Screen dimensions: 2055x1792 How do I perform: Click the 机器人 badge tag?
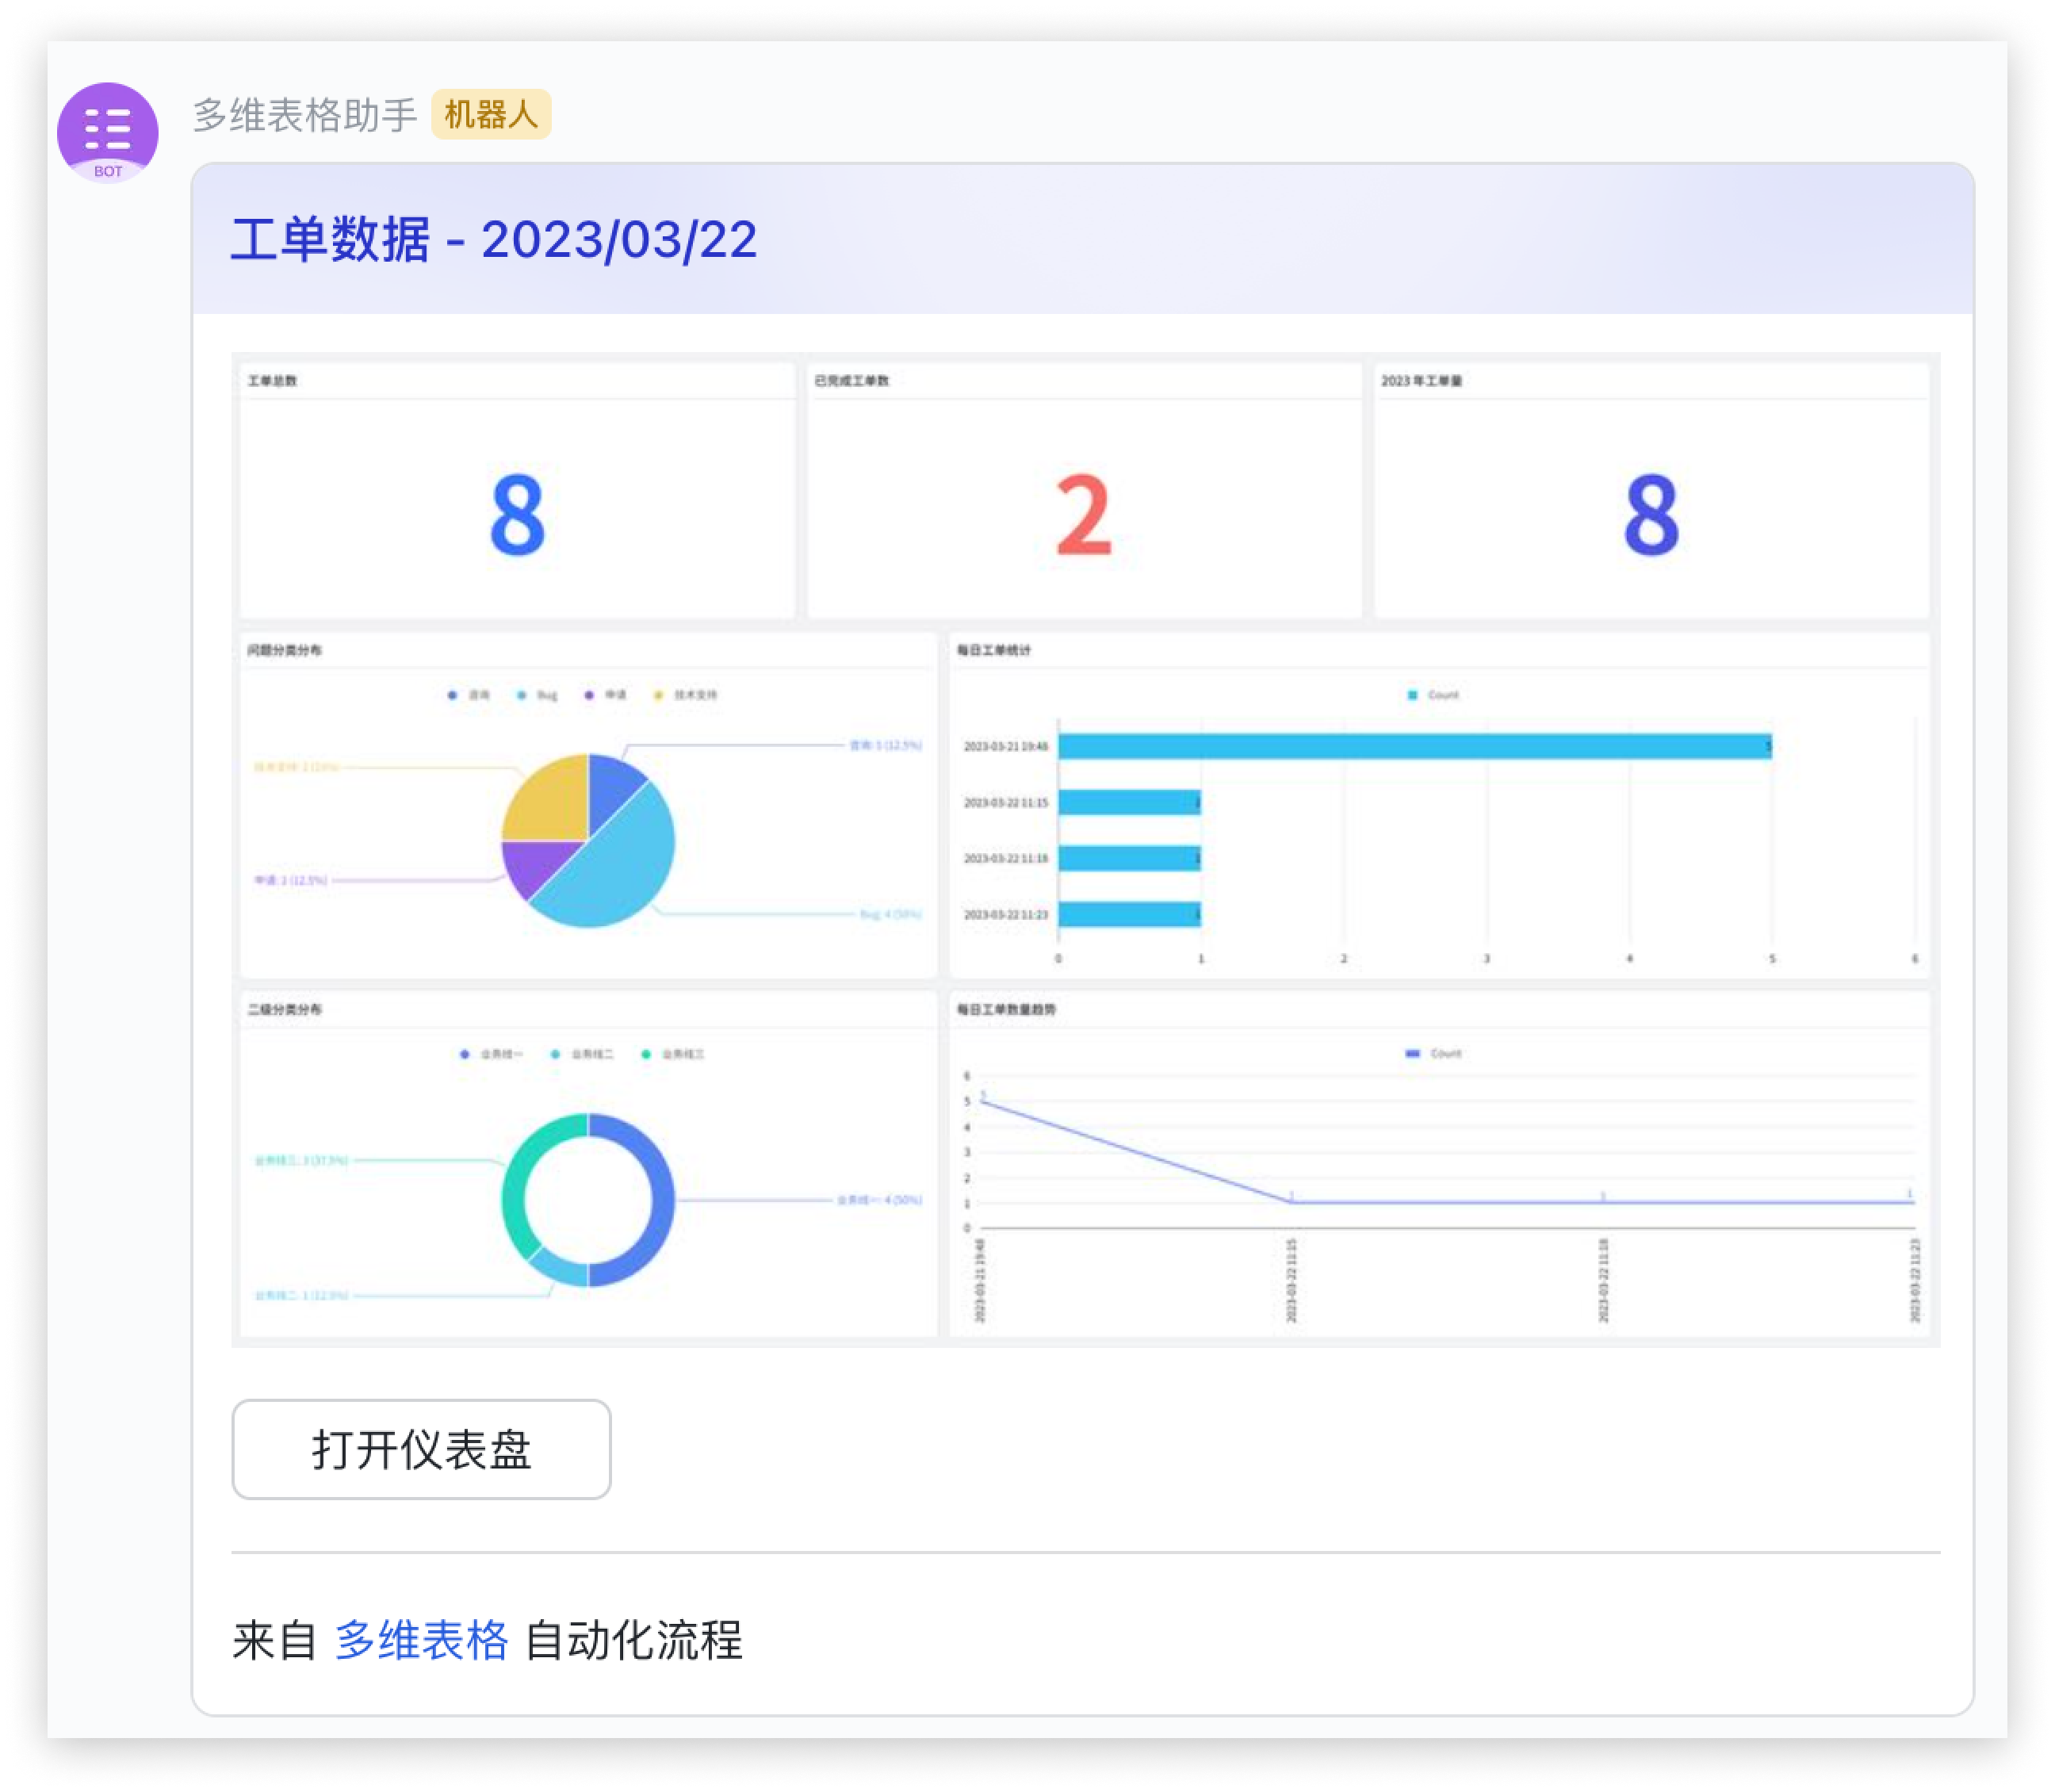490,115
